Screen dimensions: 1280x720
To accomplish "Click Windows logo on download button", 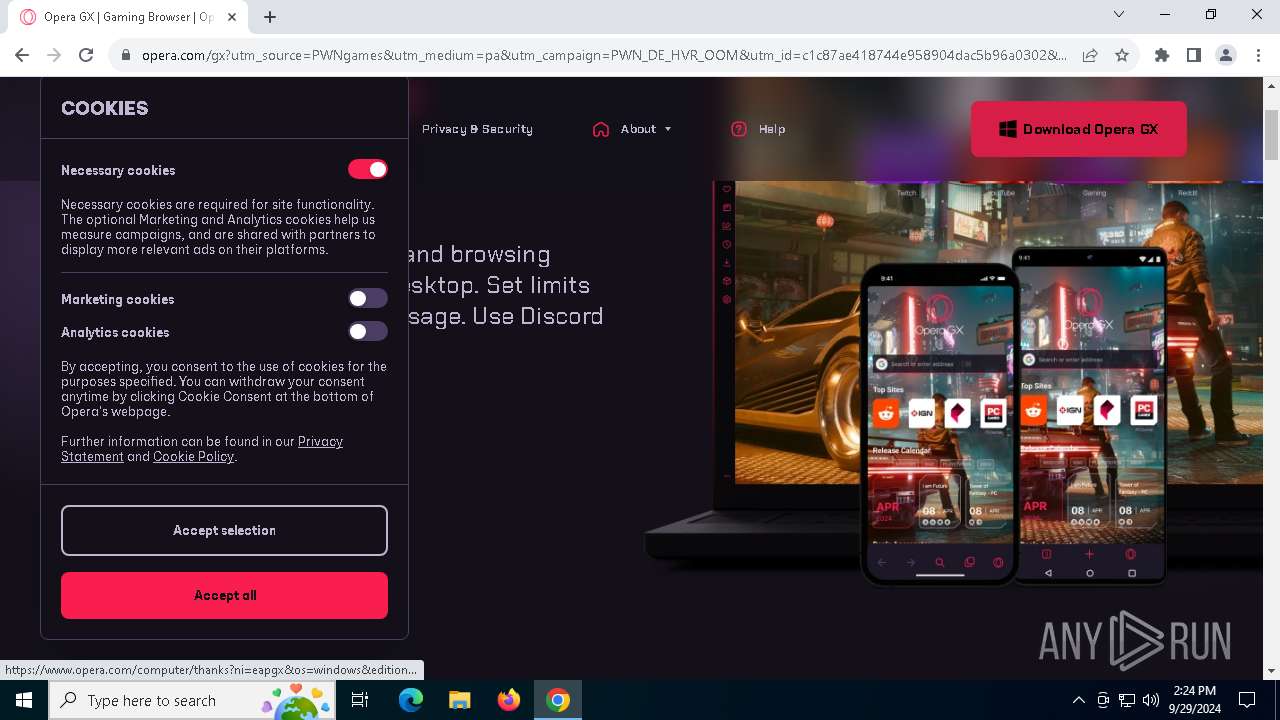I will [x=1008, y=129].
